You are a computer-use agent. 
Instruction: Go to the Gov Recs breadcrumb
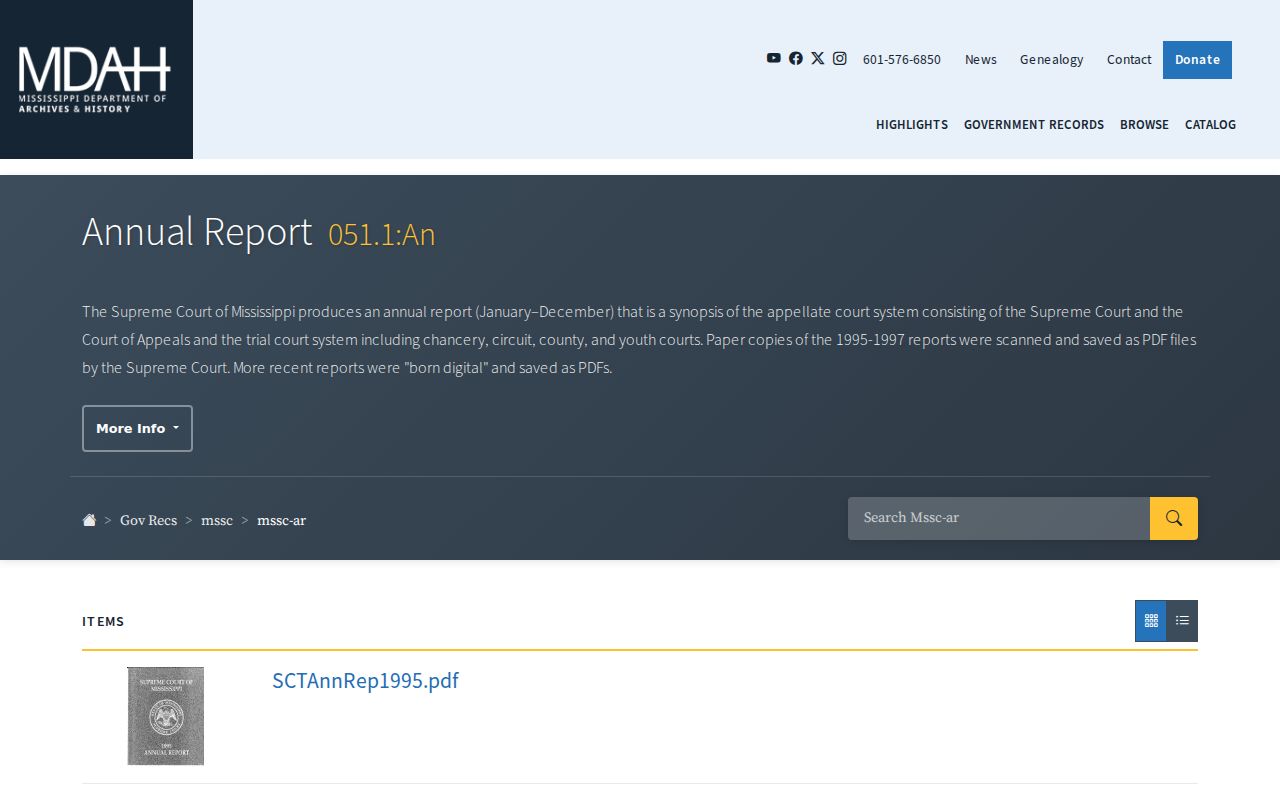pyautogui.click(x=148, y=520)
